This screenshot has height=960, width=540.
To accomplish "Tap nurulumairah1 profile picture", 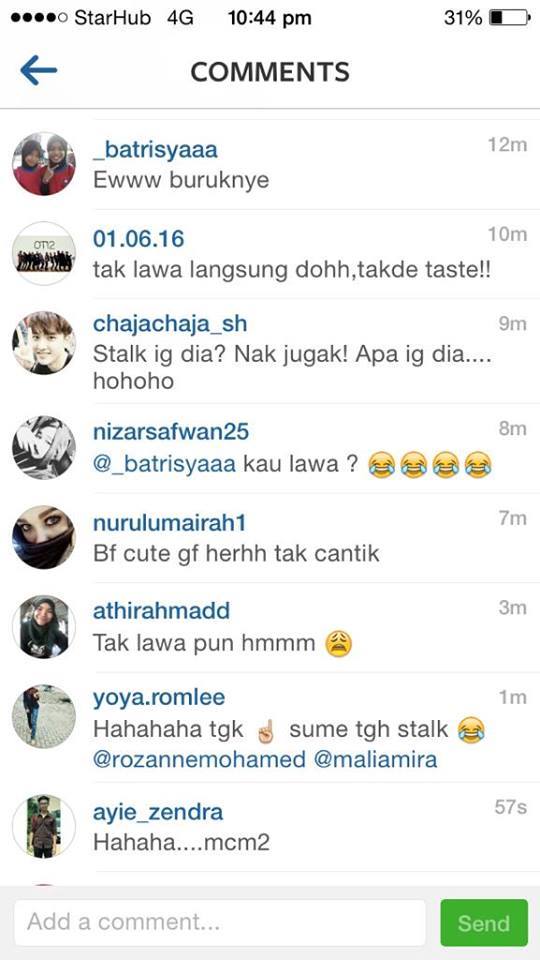I will point(44,537).
